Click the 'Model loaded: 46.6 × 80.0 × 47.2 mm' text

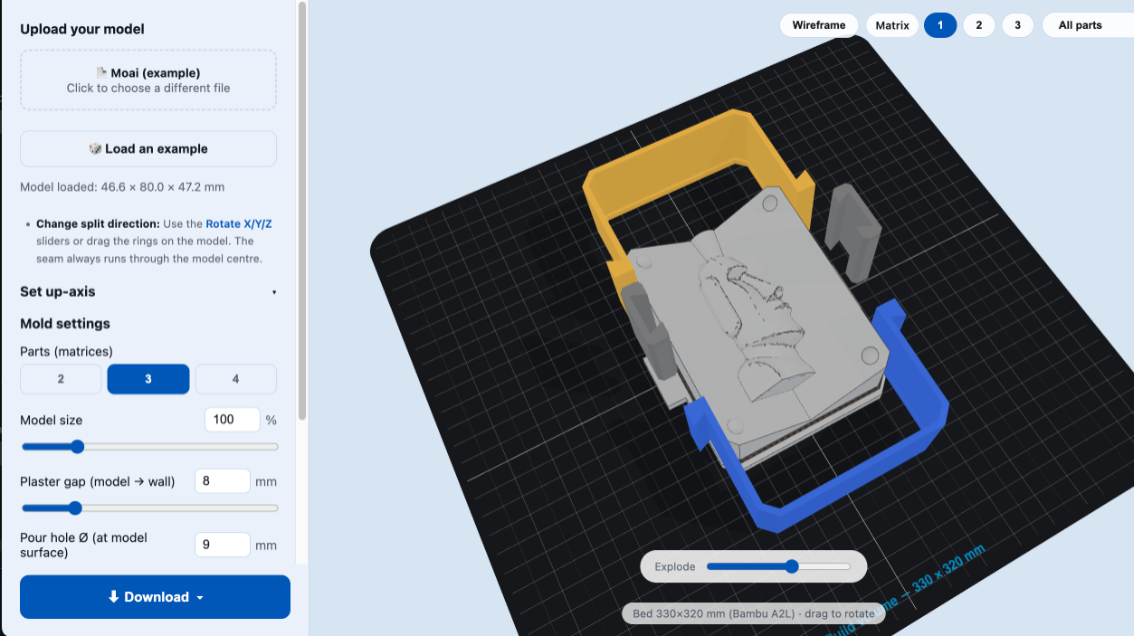(122, 187)
